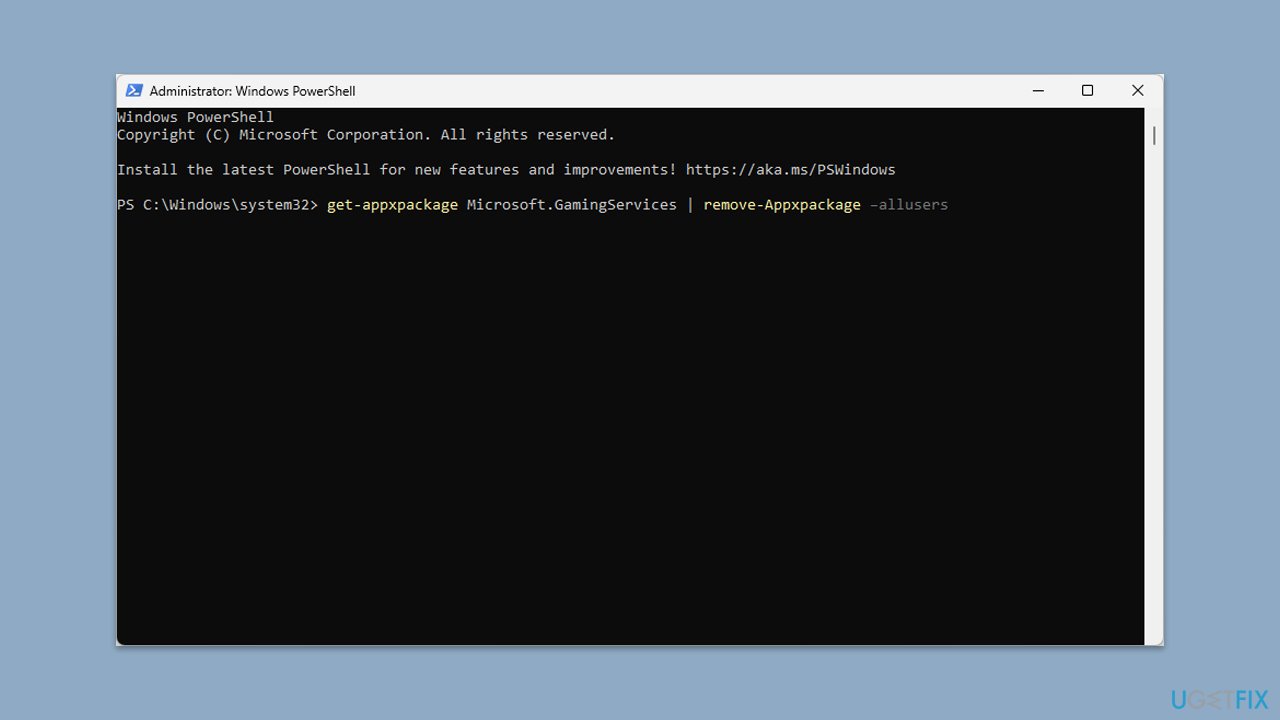
Task: Click the "Administrator: Windows PowerShell" title text
Action: coord(252,91)
